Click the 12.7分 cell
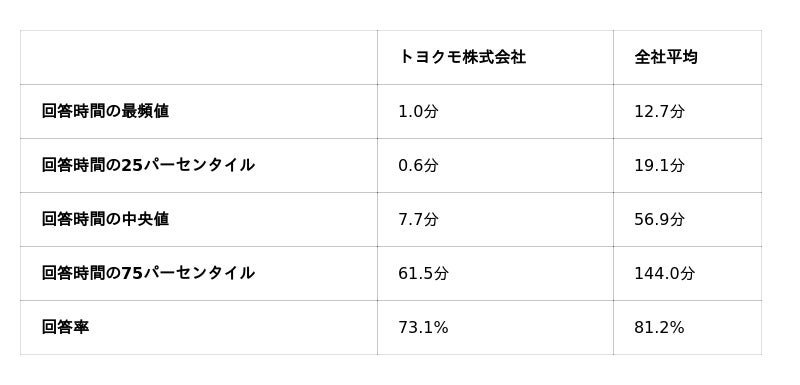The height and width of the screenshot is (385, 800). [659, 112]
